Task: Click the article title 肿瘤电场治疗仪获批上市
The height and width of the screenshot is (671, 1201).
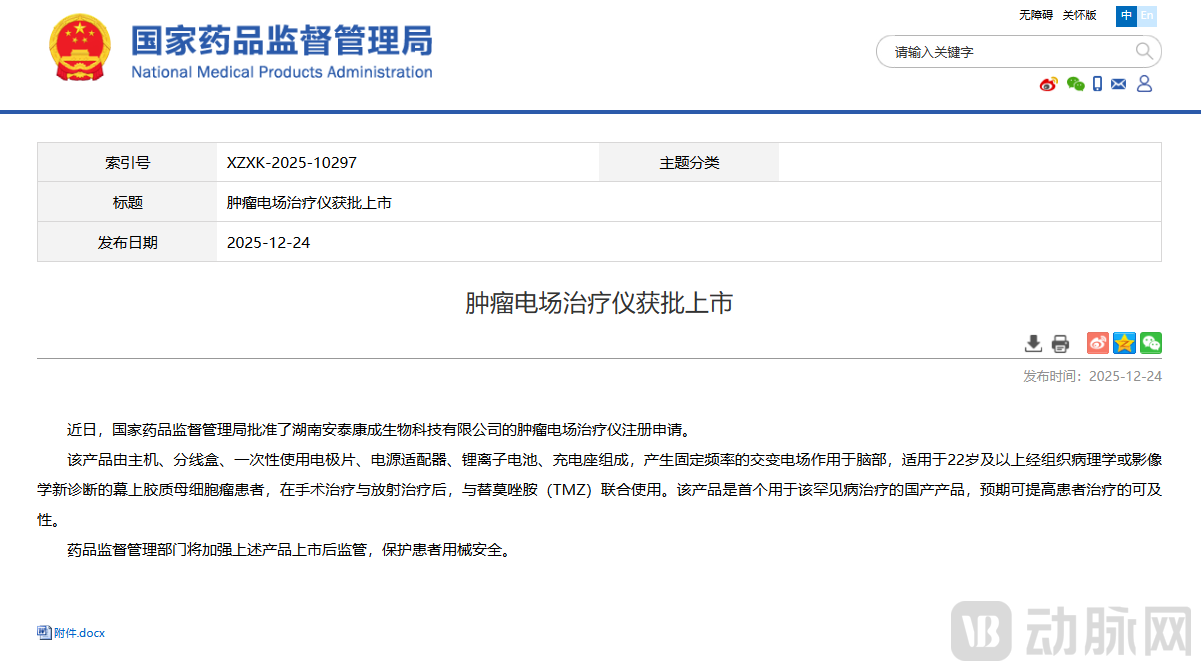Action: [600, 304]
